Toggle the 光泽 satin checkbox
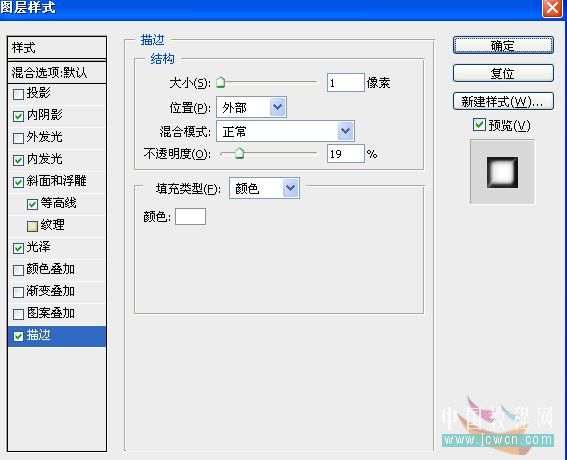 [x=18, y=248]
